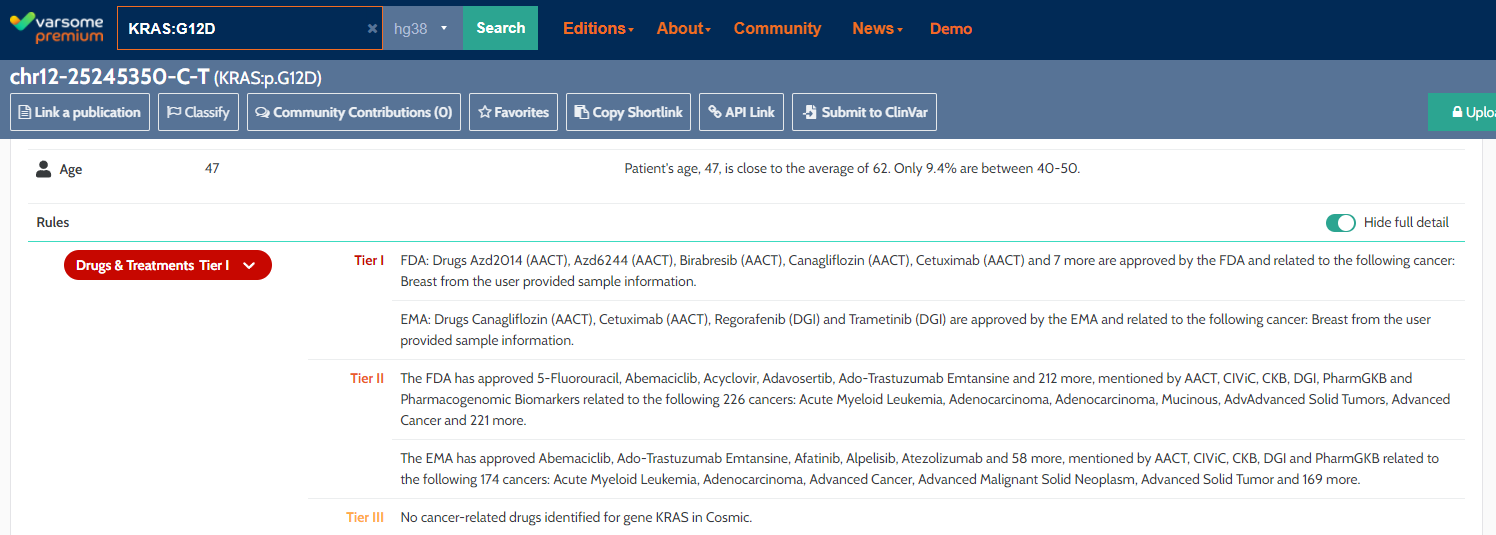Image resolution: width=1496 pixels, height=535 pixels.
Task: Click the Classify button
Action: [x=198, y=112]
